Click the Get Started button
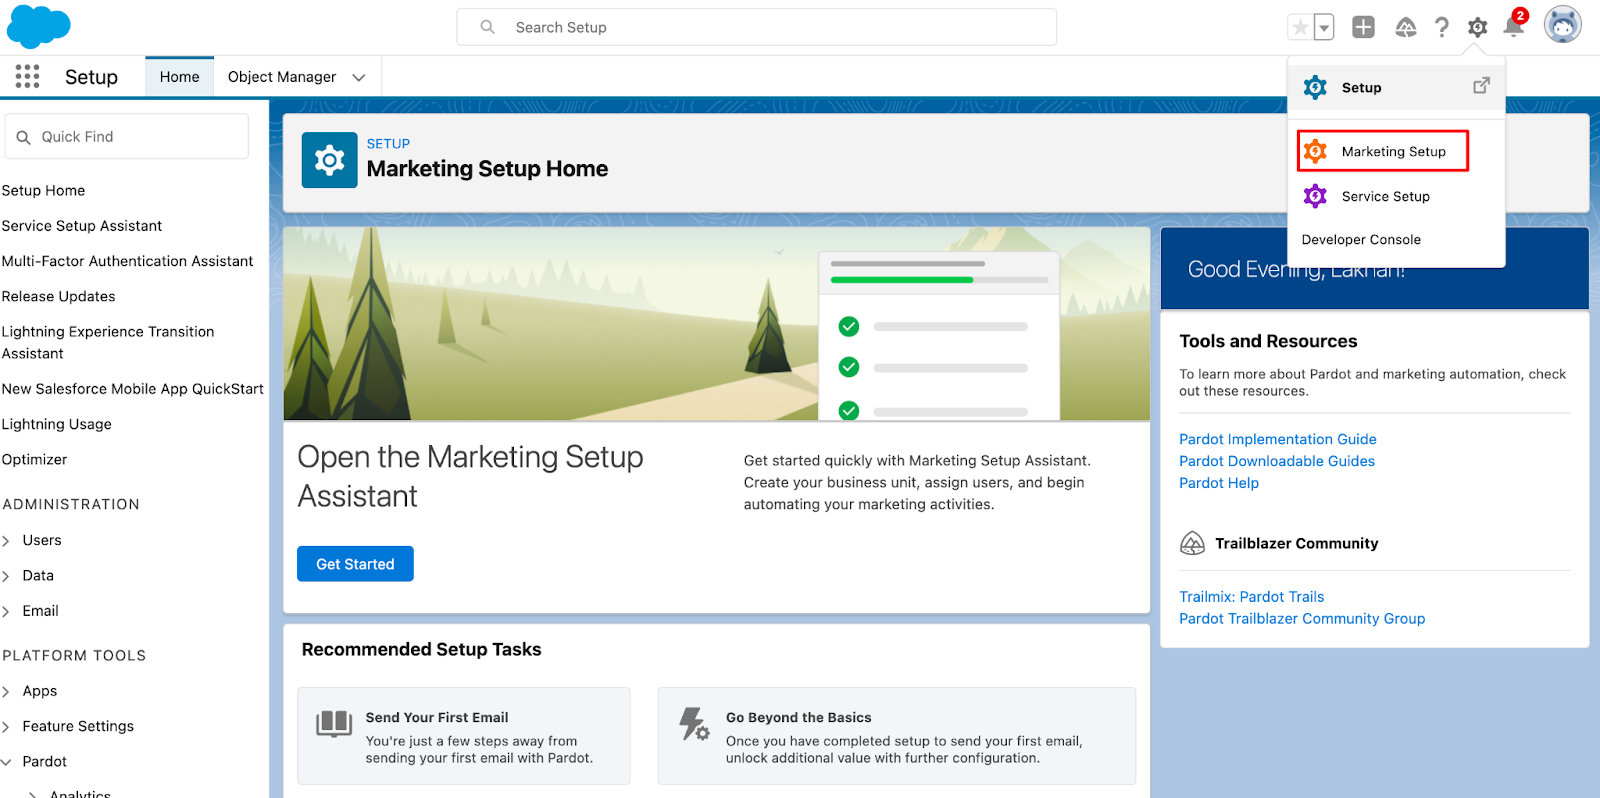Viewport: 1600px width, 798px height. click(355, 564)
